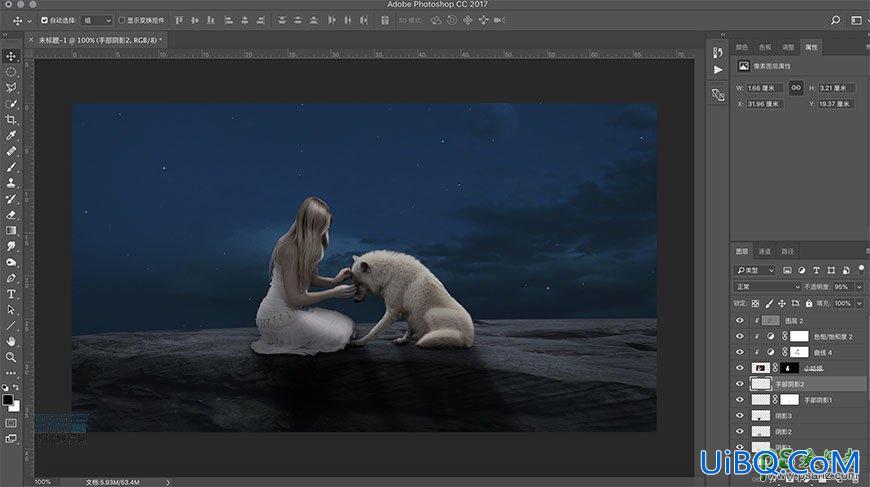Select the Eyedropper tool
Viewport: 870px width, 487px height.
pos(11,135)
